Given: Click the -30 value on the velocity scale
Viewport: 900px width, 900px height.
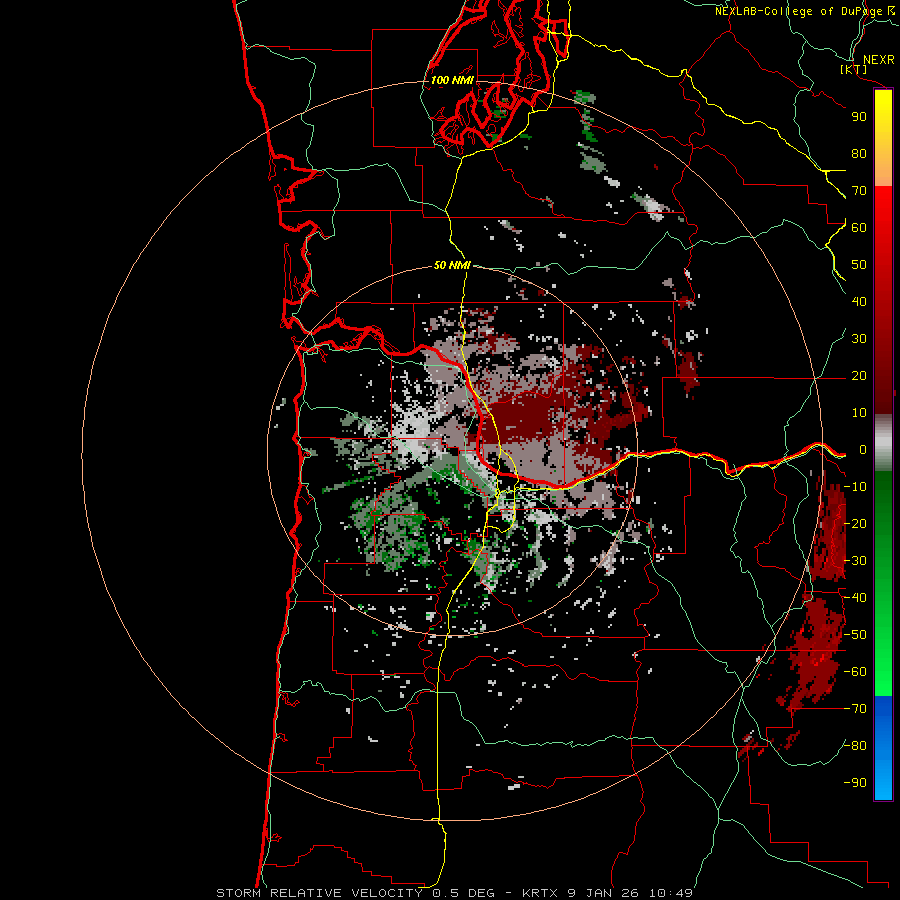Looking at the screenshot, I should click(855, 561).
